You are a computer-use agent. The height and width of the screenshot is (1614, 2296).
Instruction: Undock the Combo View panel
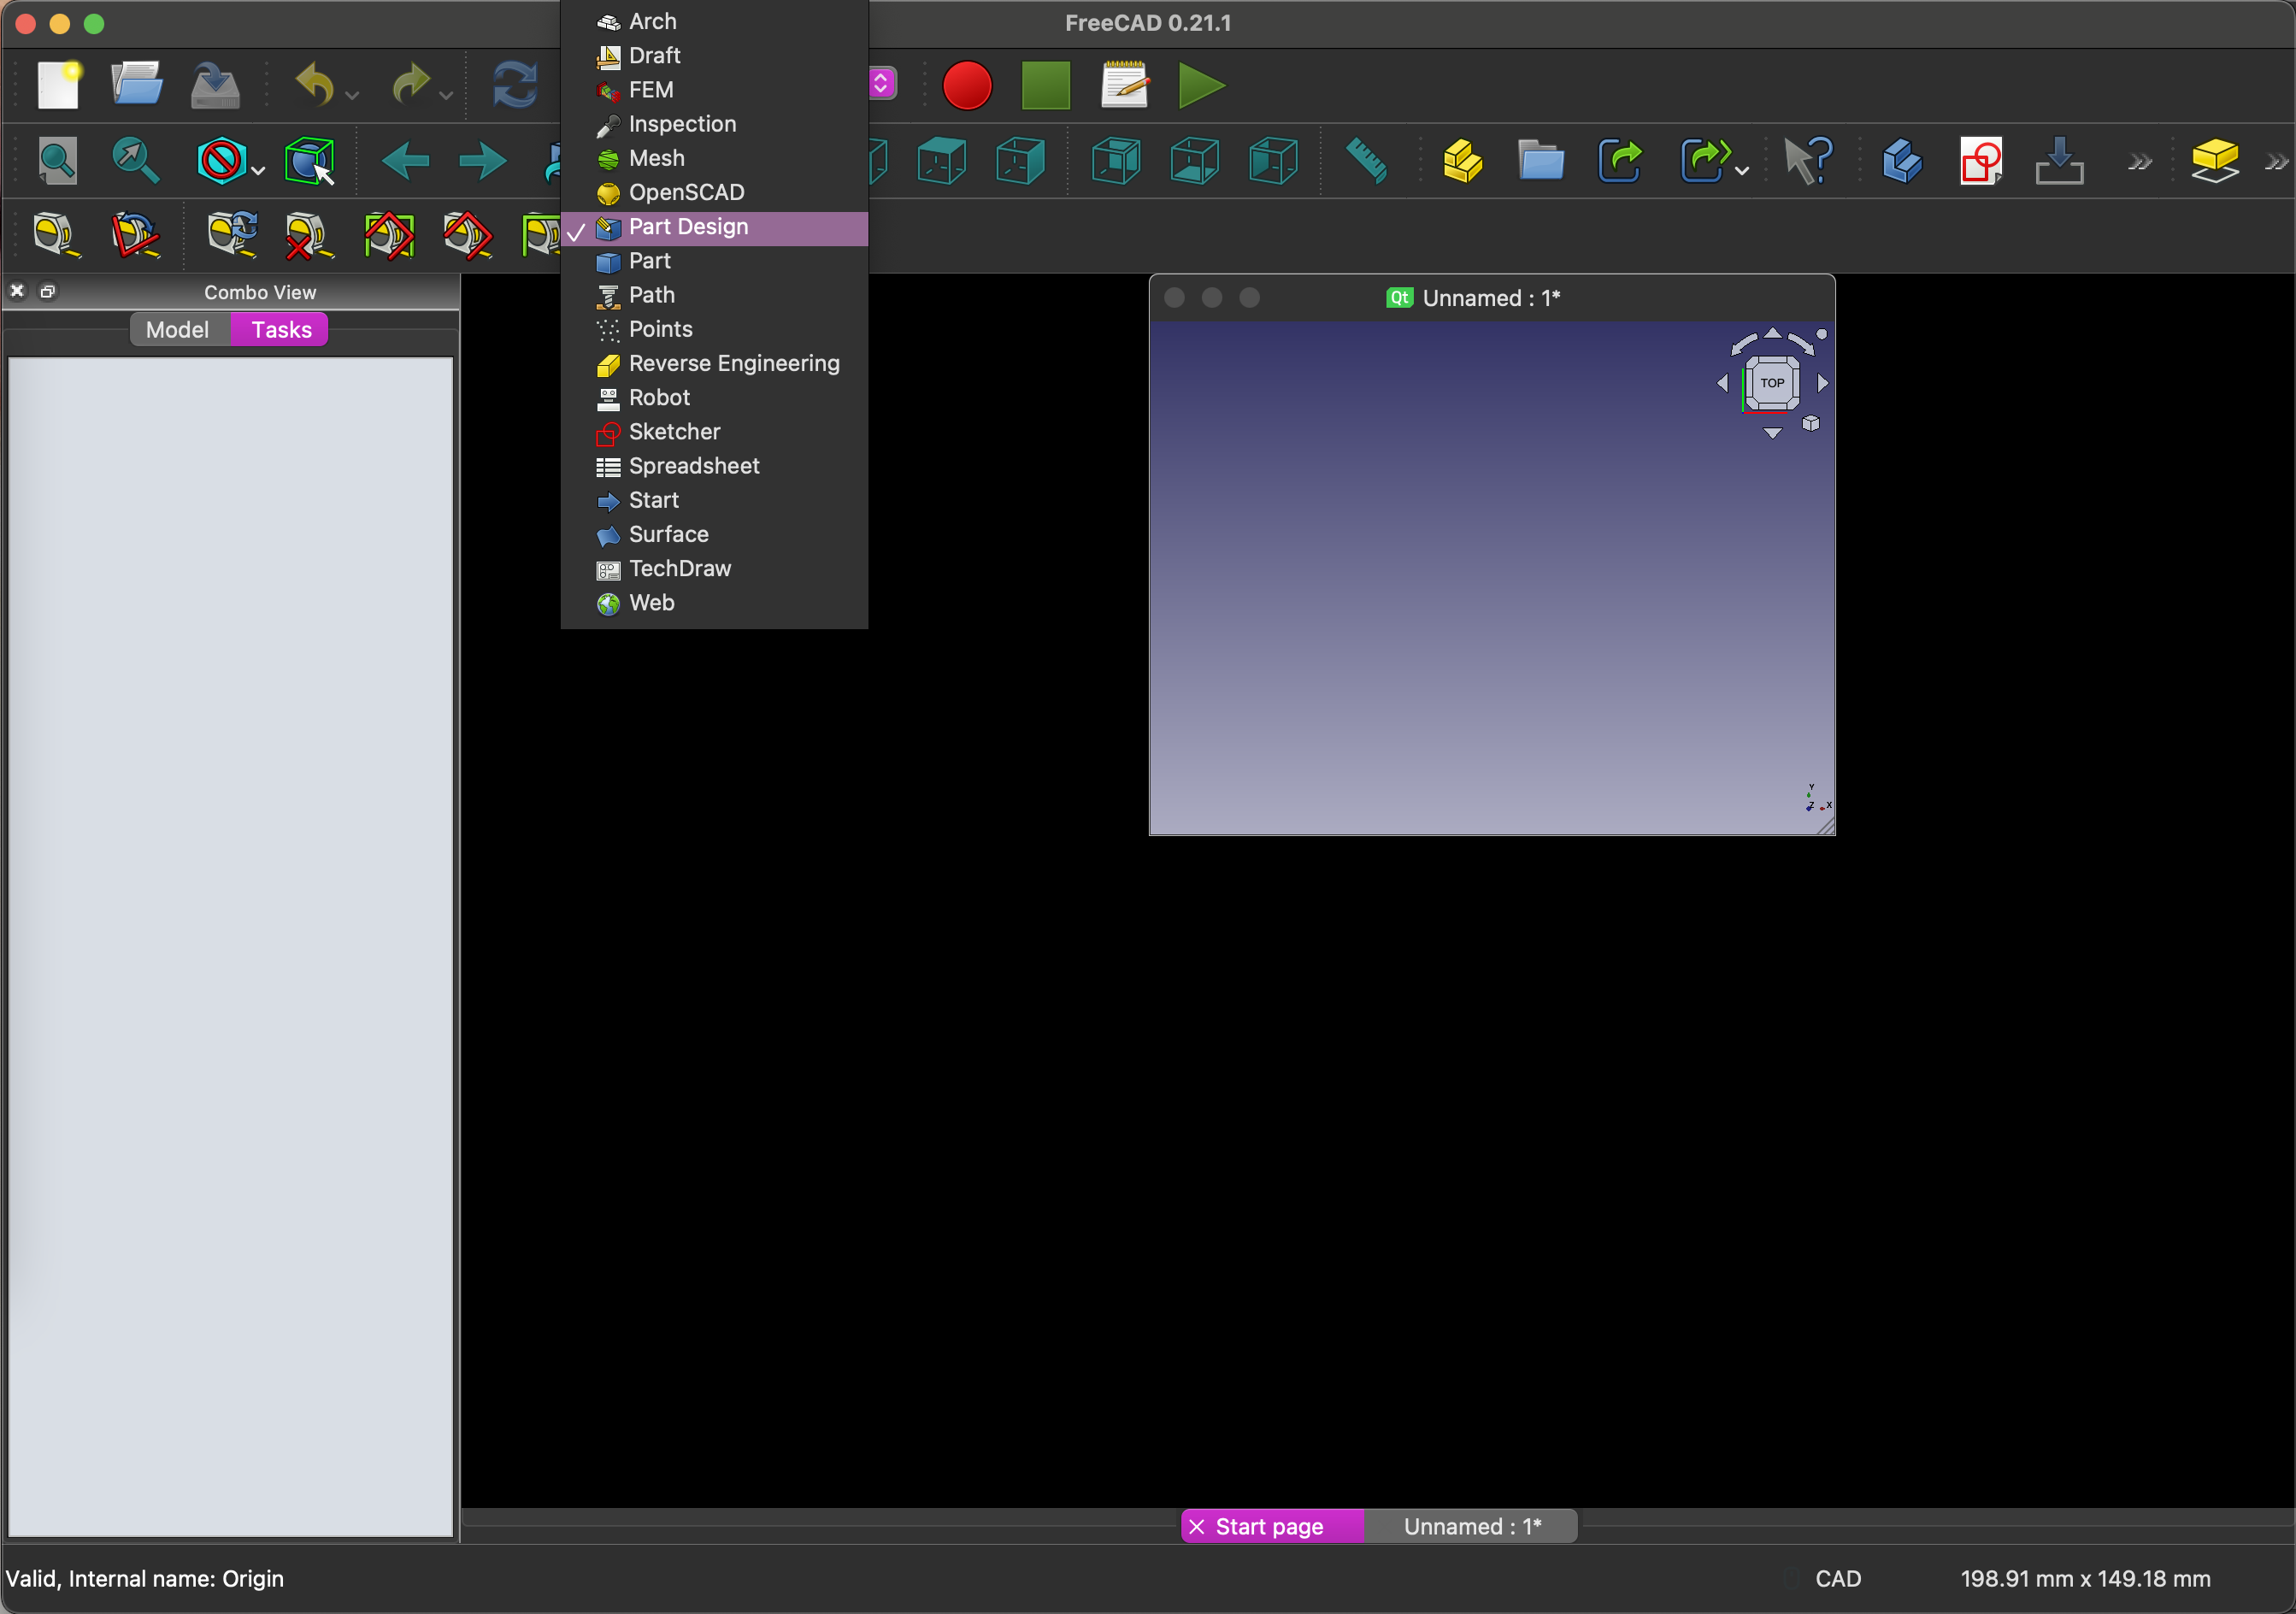coord(47,291)
